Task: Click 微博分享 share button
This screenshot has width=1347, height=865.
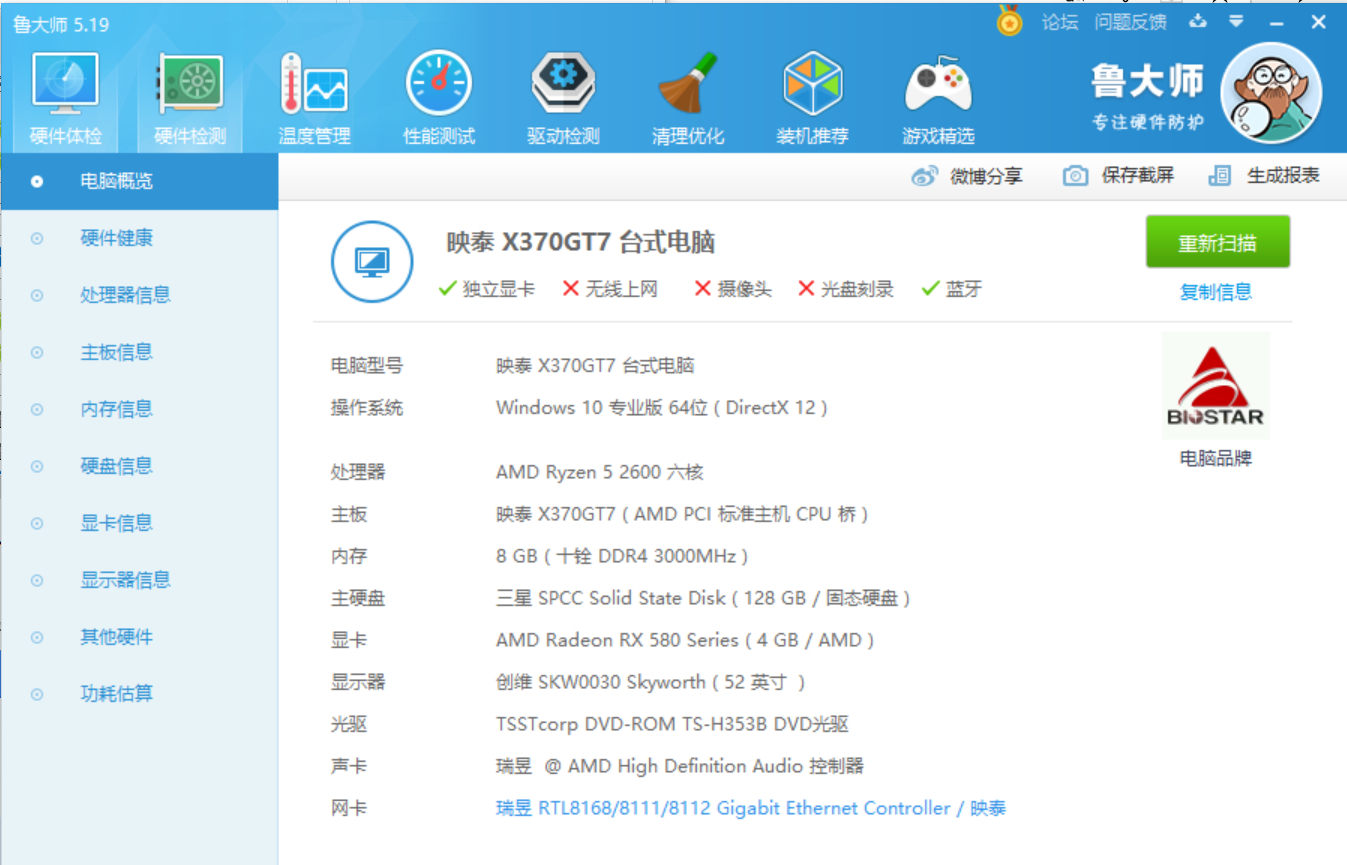Action: 967,176
